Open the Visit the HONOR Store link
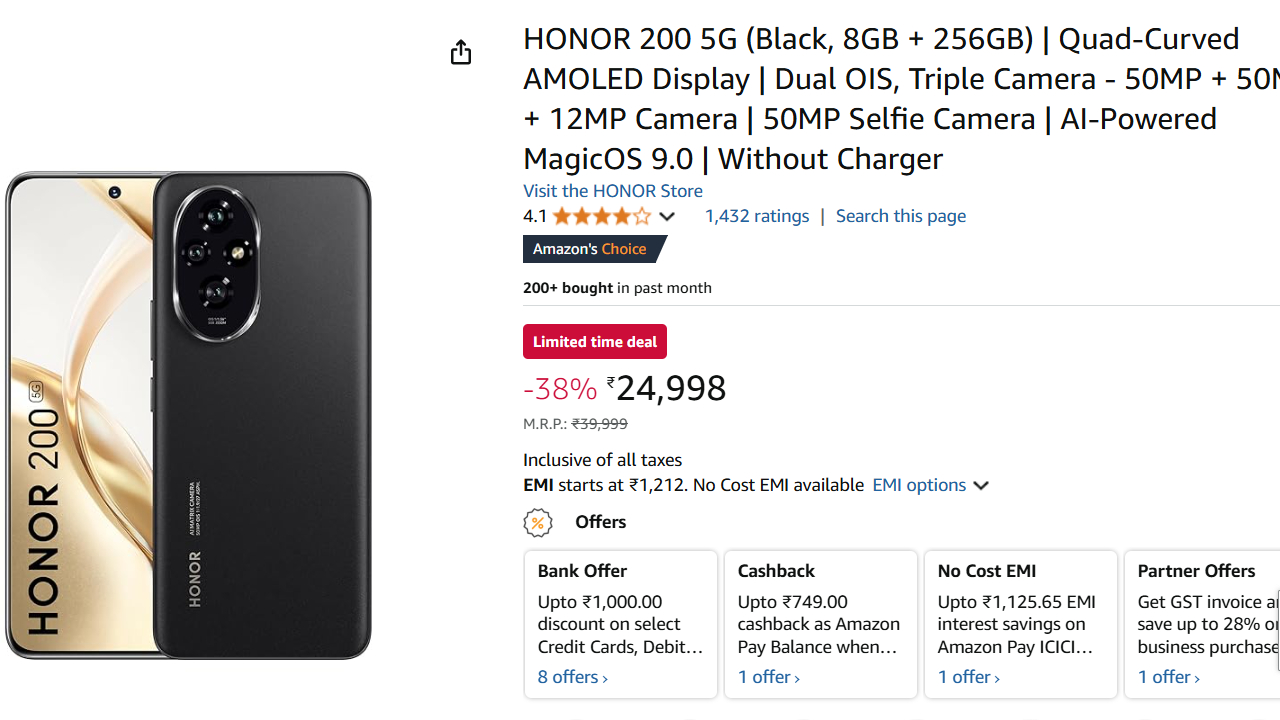 [x=612, y=191]
